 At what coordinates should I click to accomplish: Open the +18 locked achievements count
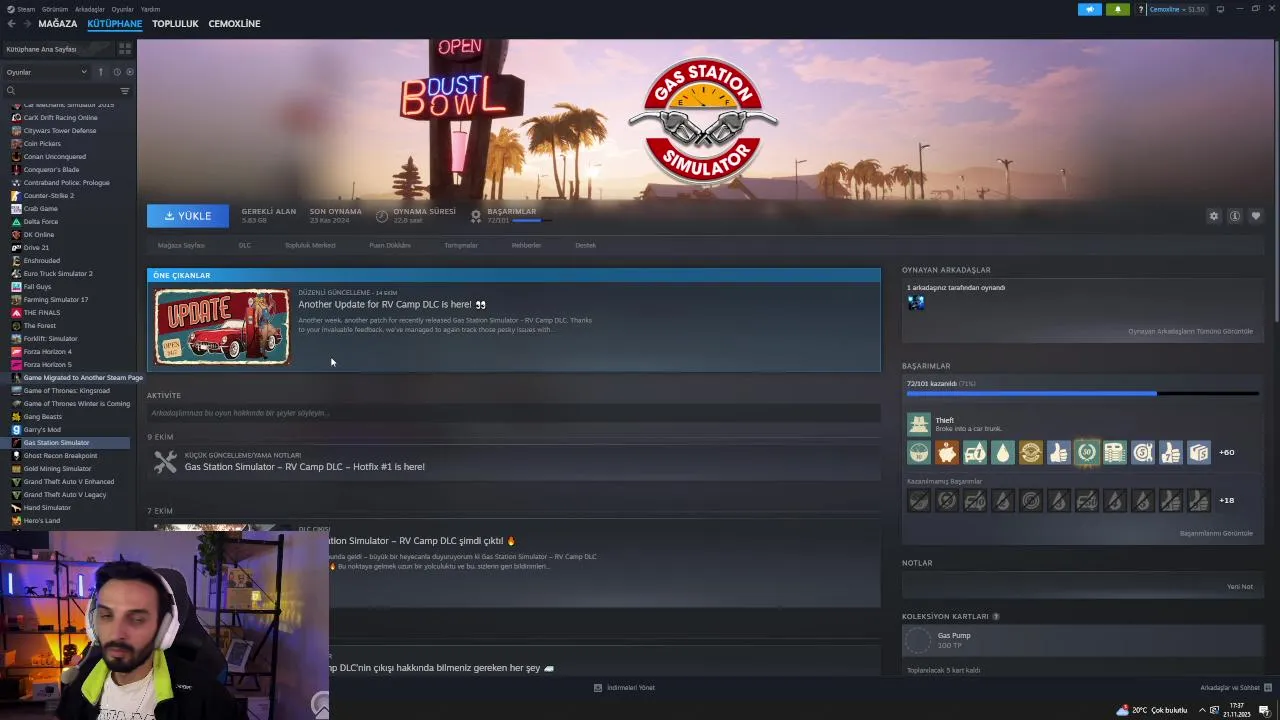tap(1226, 500)
